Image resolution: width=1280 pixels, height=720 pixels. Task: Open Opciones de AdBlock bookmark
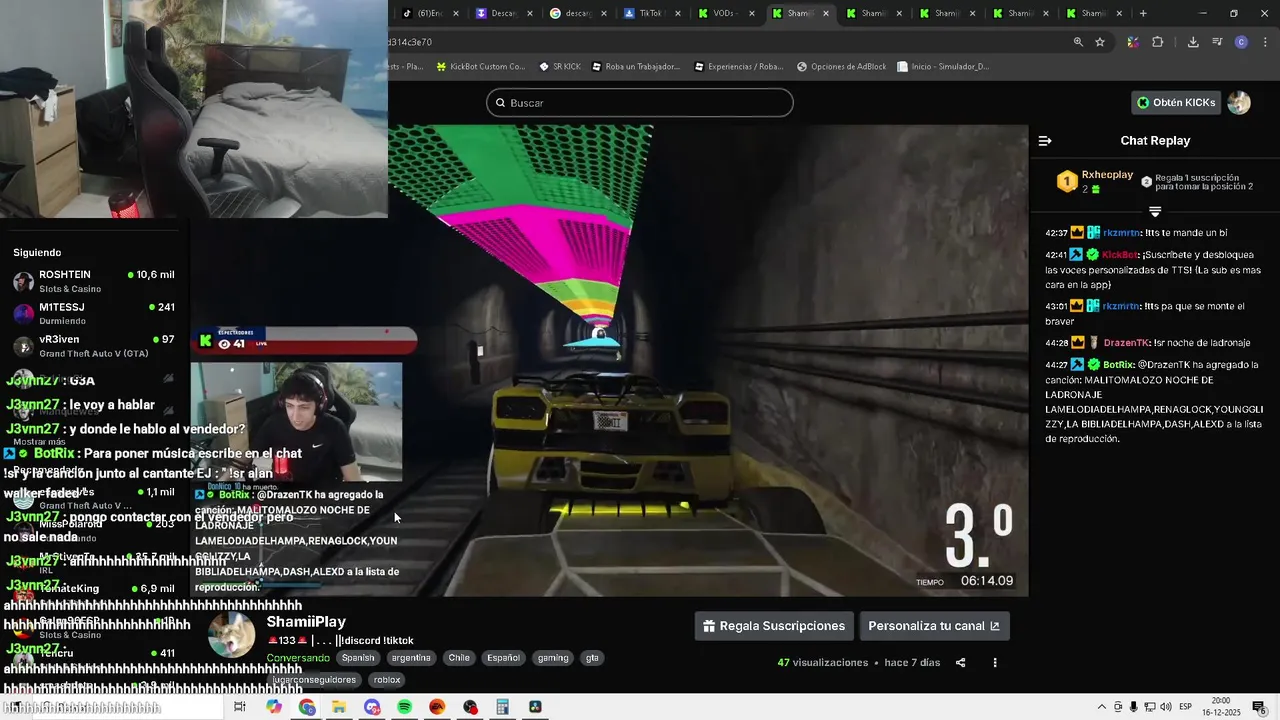842,67
